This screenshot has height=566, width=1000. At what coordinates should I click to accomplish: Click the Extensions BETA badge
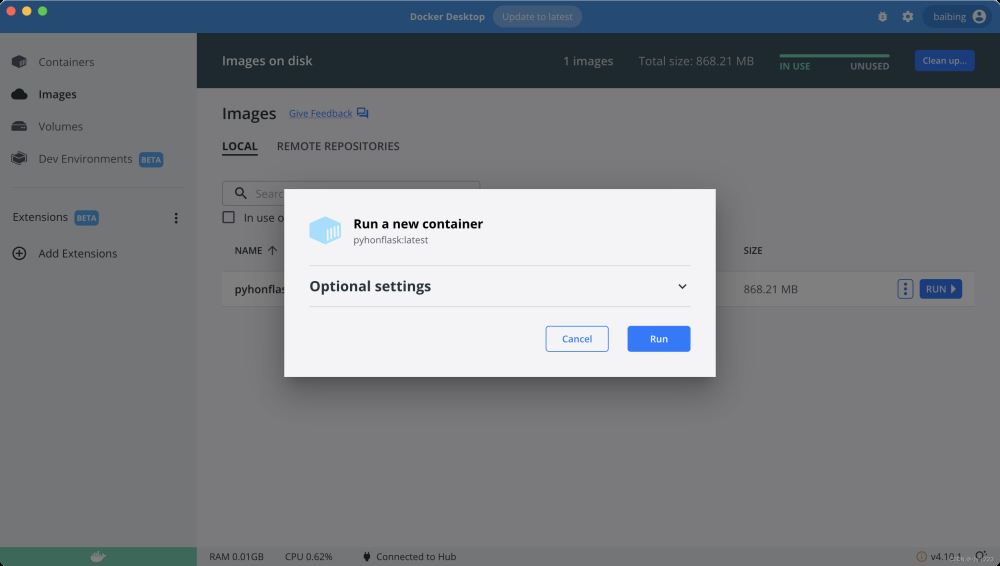click(86, 218)
